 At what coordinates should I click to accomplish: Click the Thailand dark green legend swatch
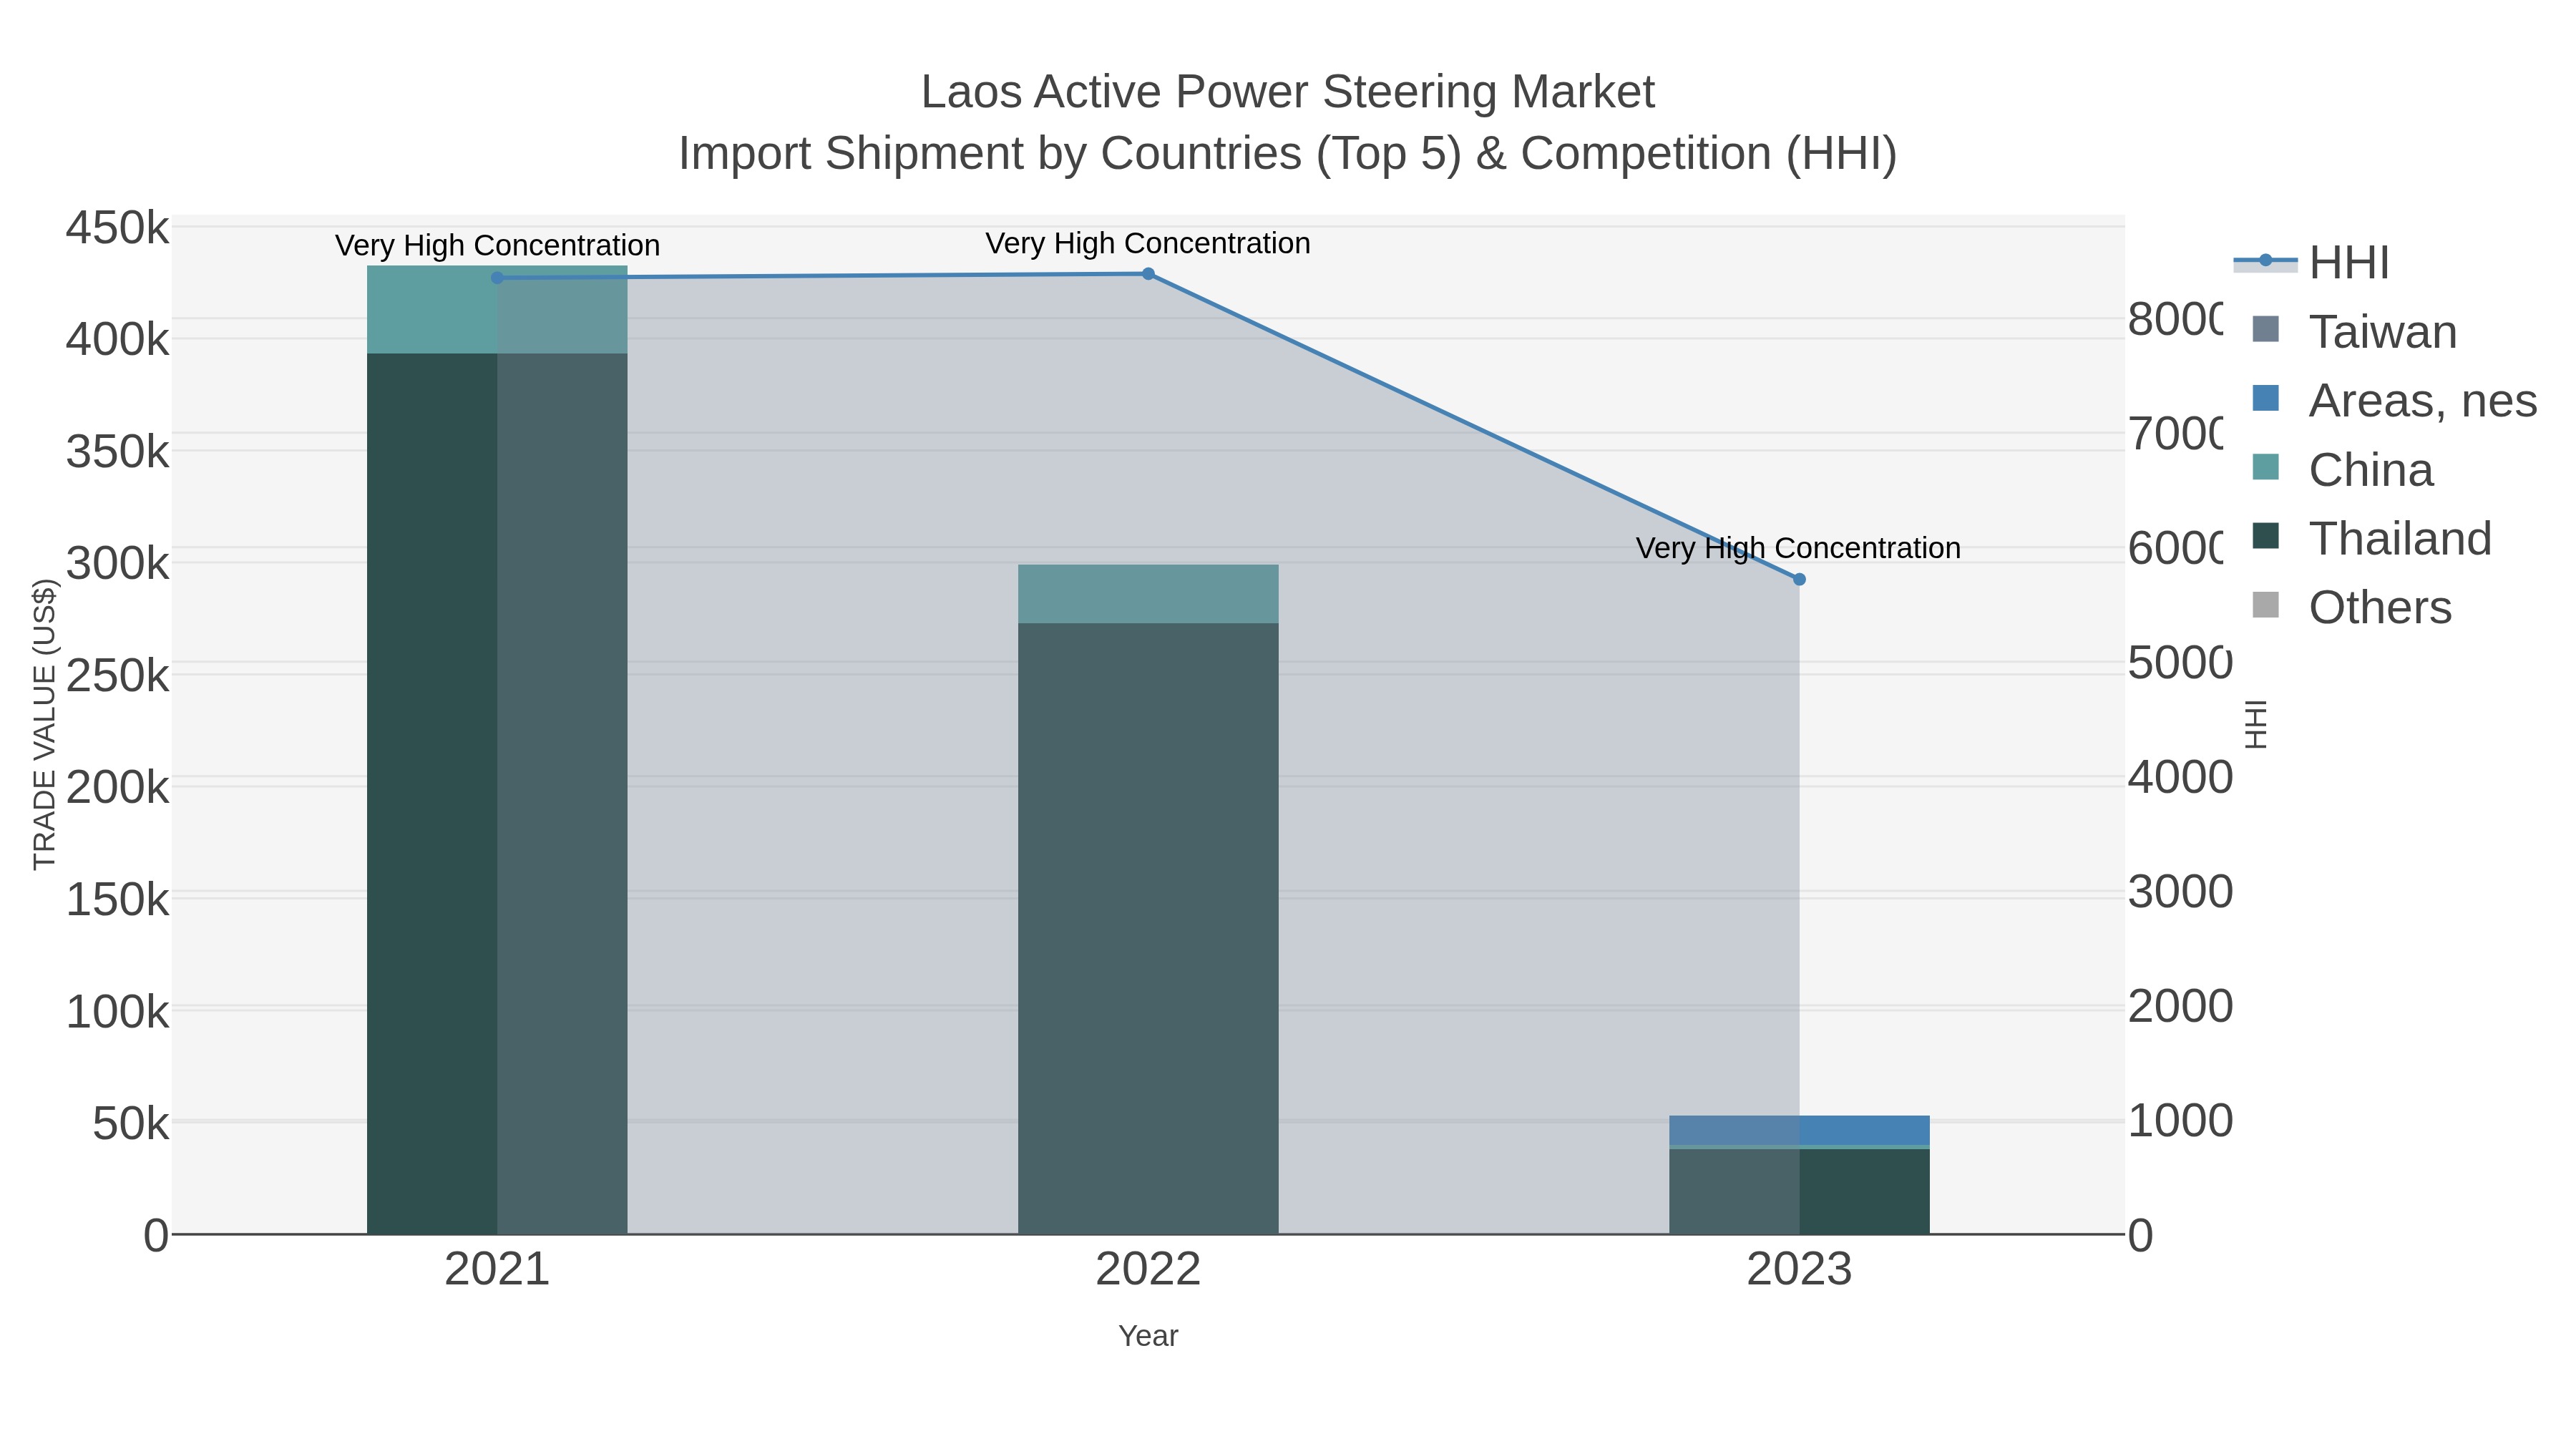pyautogui.click(x=2265, y=536)
